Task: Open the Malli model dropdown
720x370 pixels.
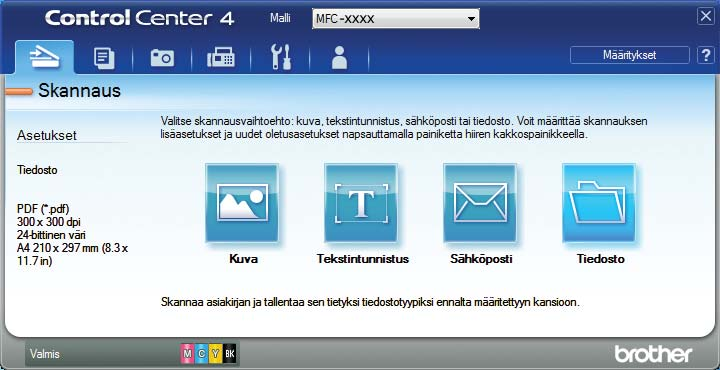Action: point(396,19)
